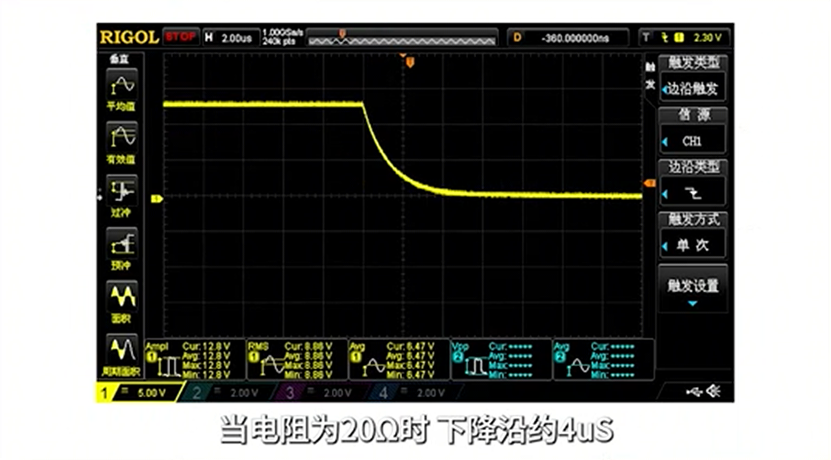Open the 触发类型 边沿触发 trigger type menu
The image size is (831, 460).
click(693, 78)
